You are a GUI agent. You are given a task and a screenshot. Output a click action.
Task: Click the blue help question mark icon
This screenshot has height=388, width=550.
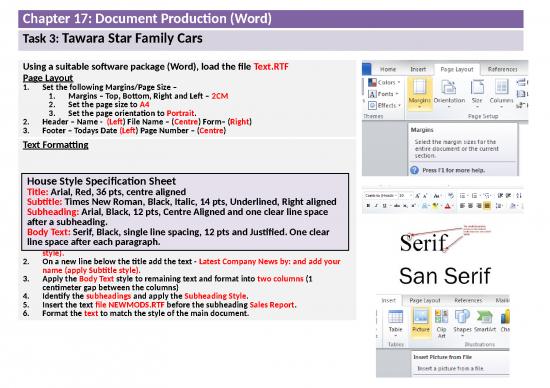[414, 170]
